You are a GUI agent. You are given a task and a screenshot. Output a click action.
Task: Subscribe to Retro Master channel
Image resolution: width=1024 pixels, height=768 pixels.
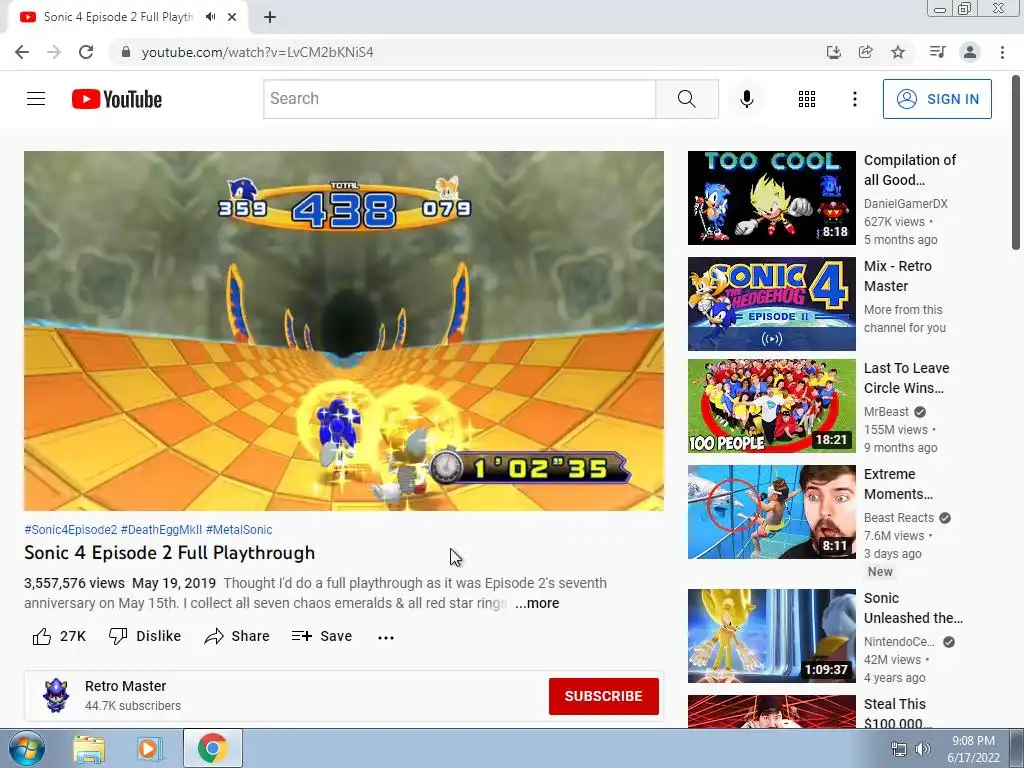[603, 696]
